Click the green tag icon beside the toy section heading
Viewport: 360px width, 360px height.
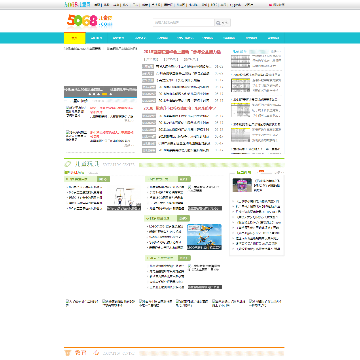(68, 164)
